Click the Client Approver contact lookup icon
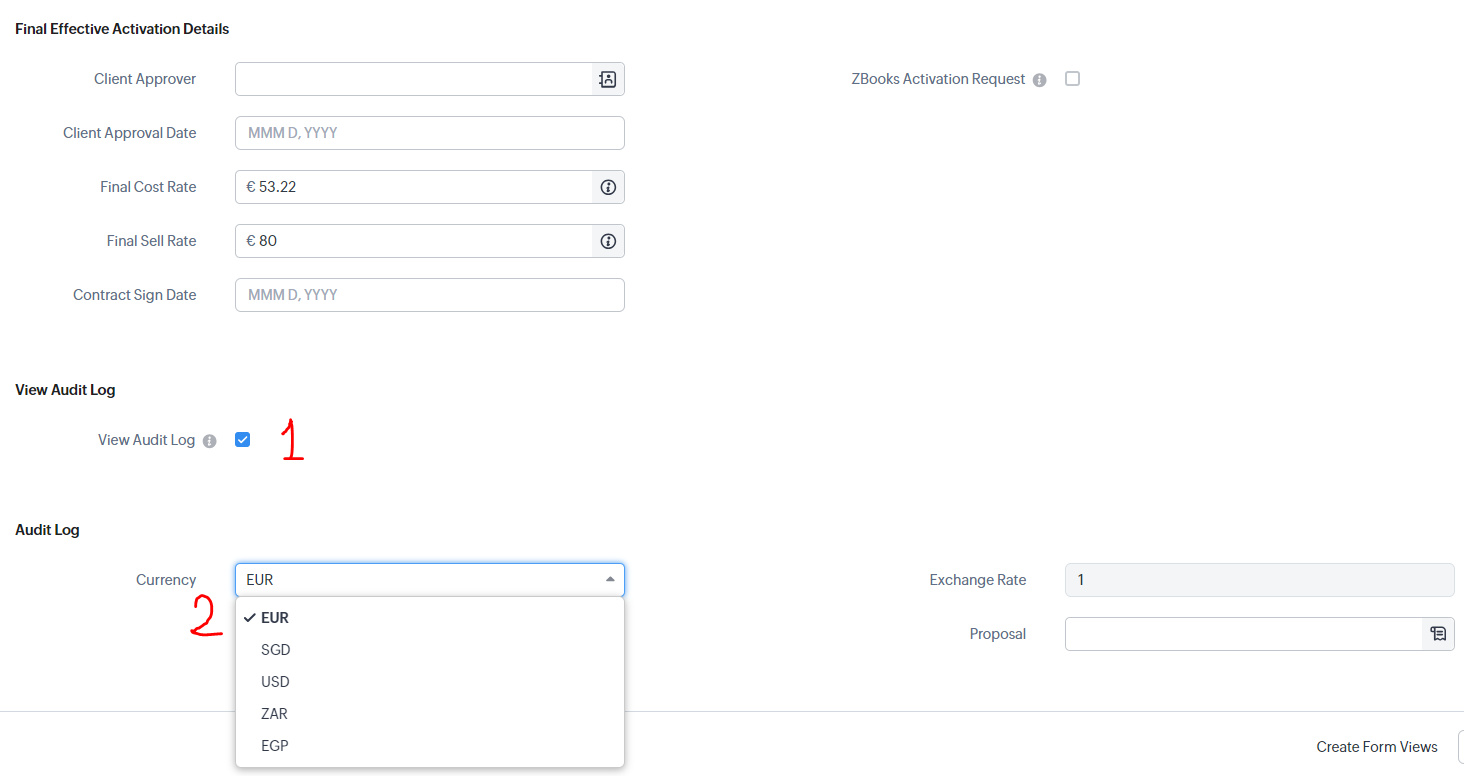 coord(608,79)
